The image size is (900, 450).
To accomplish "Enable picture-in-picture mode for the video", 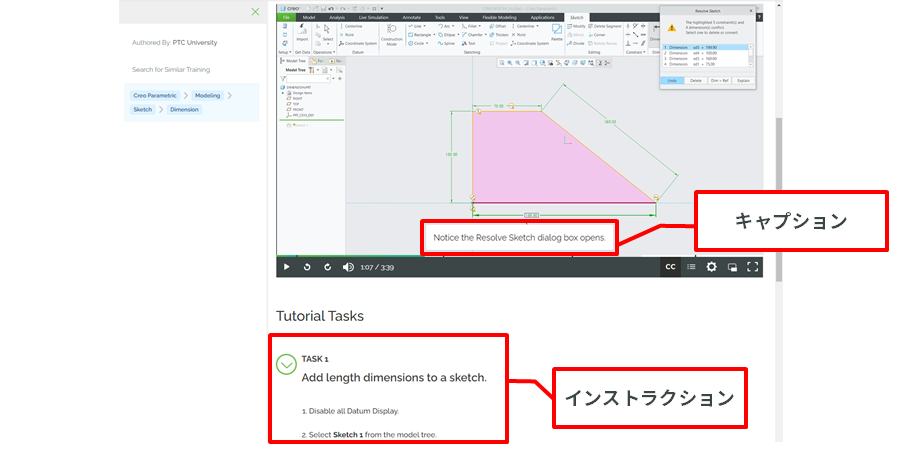I will point(733,267).
